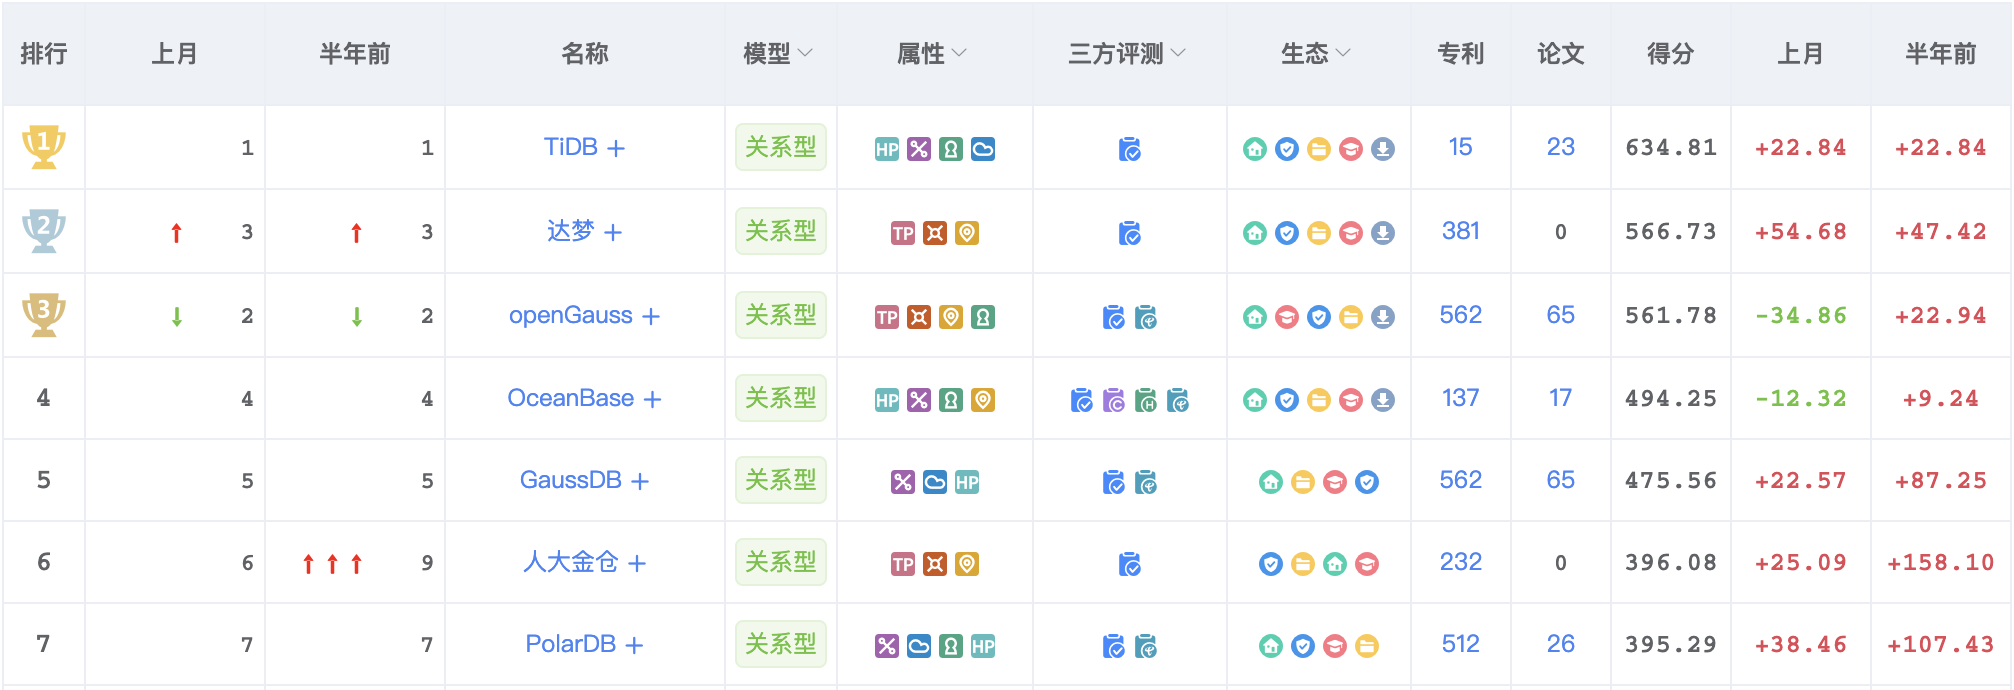Click the graduation cap icon in TiDB row
The width and height of the screenshot is (2014, 690).
click(x=1351, y=150)
